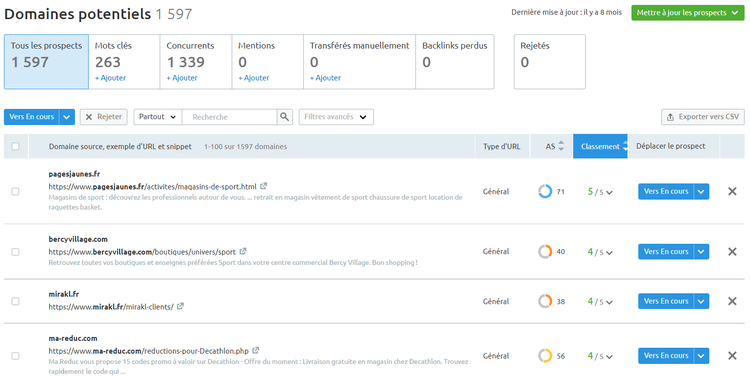Tick the bercyvillage.com row checkbox
Screen dimensions: 750x386
tap(15, 252)
